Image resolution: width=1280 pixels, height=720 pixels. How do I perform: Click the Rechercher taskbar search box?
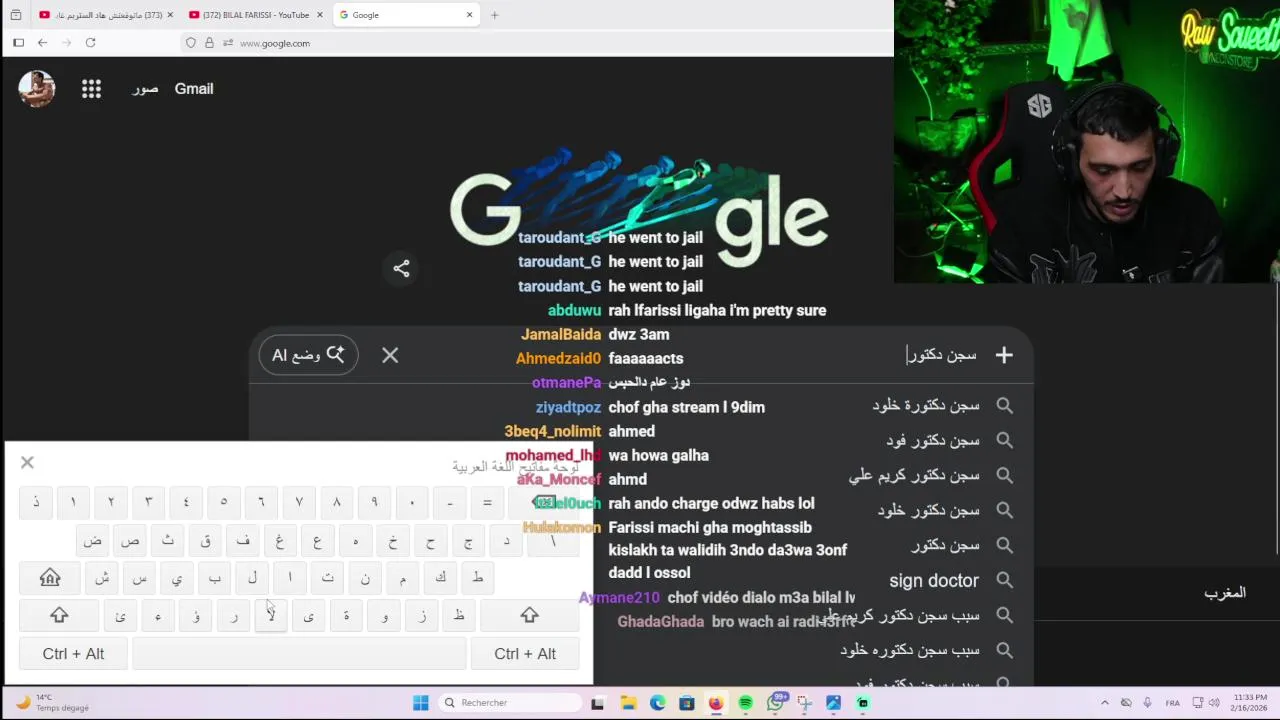510,703
